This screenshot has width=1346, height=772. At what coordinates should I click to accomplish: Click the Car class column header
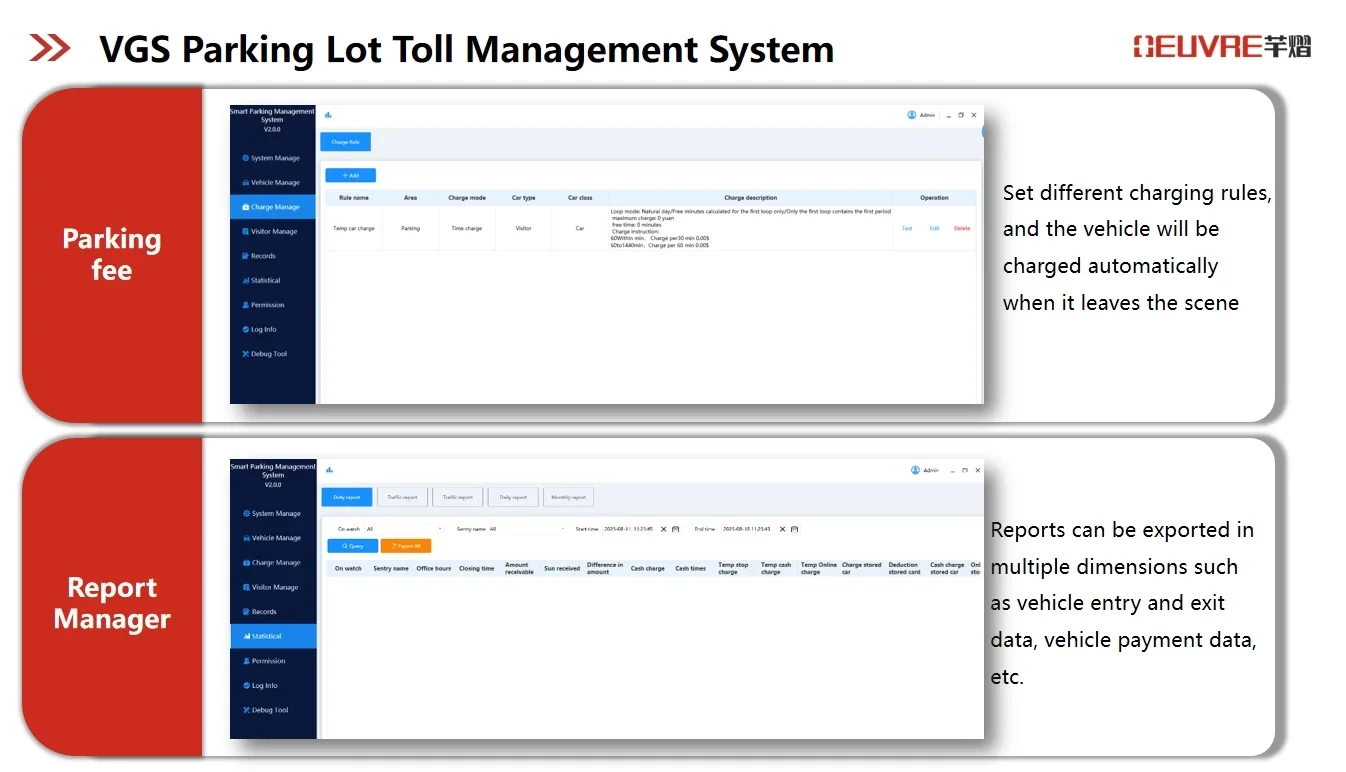tap(580, 198)
